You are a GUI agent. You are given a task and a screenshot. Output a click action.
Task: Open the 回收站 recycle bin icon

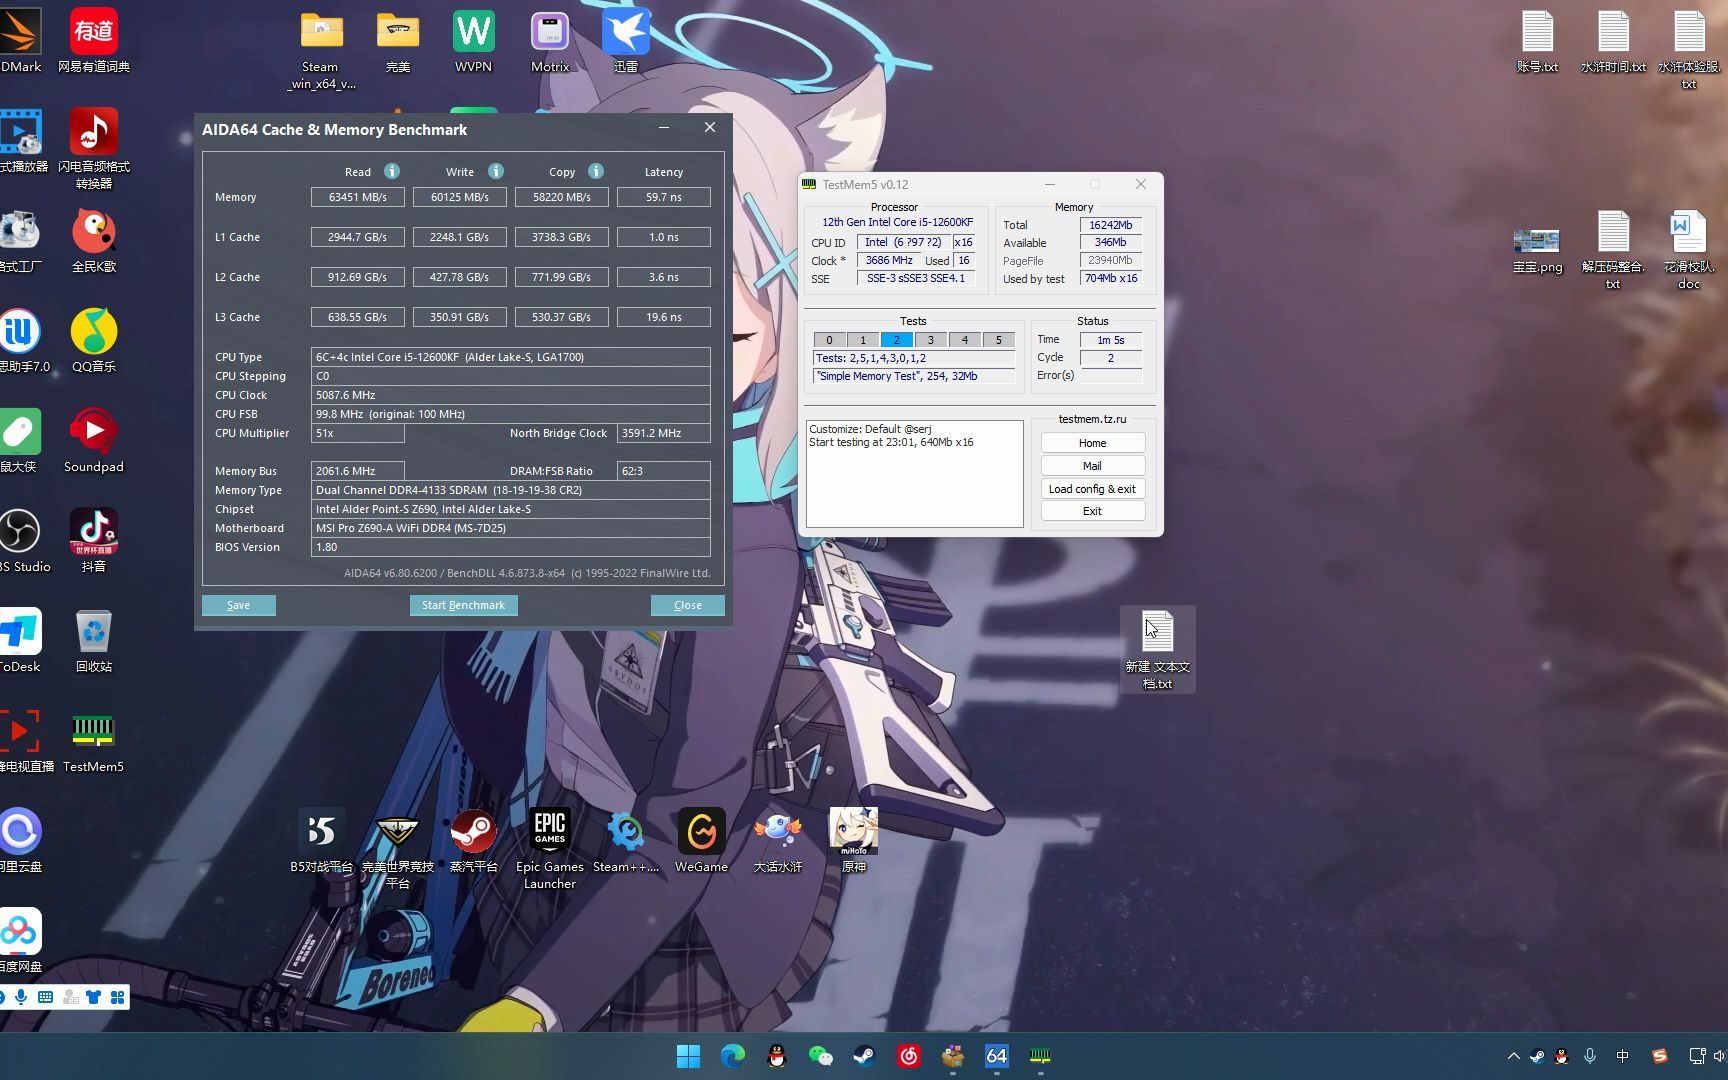94,640
